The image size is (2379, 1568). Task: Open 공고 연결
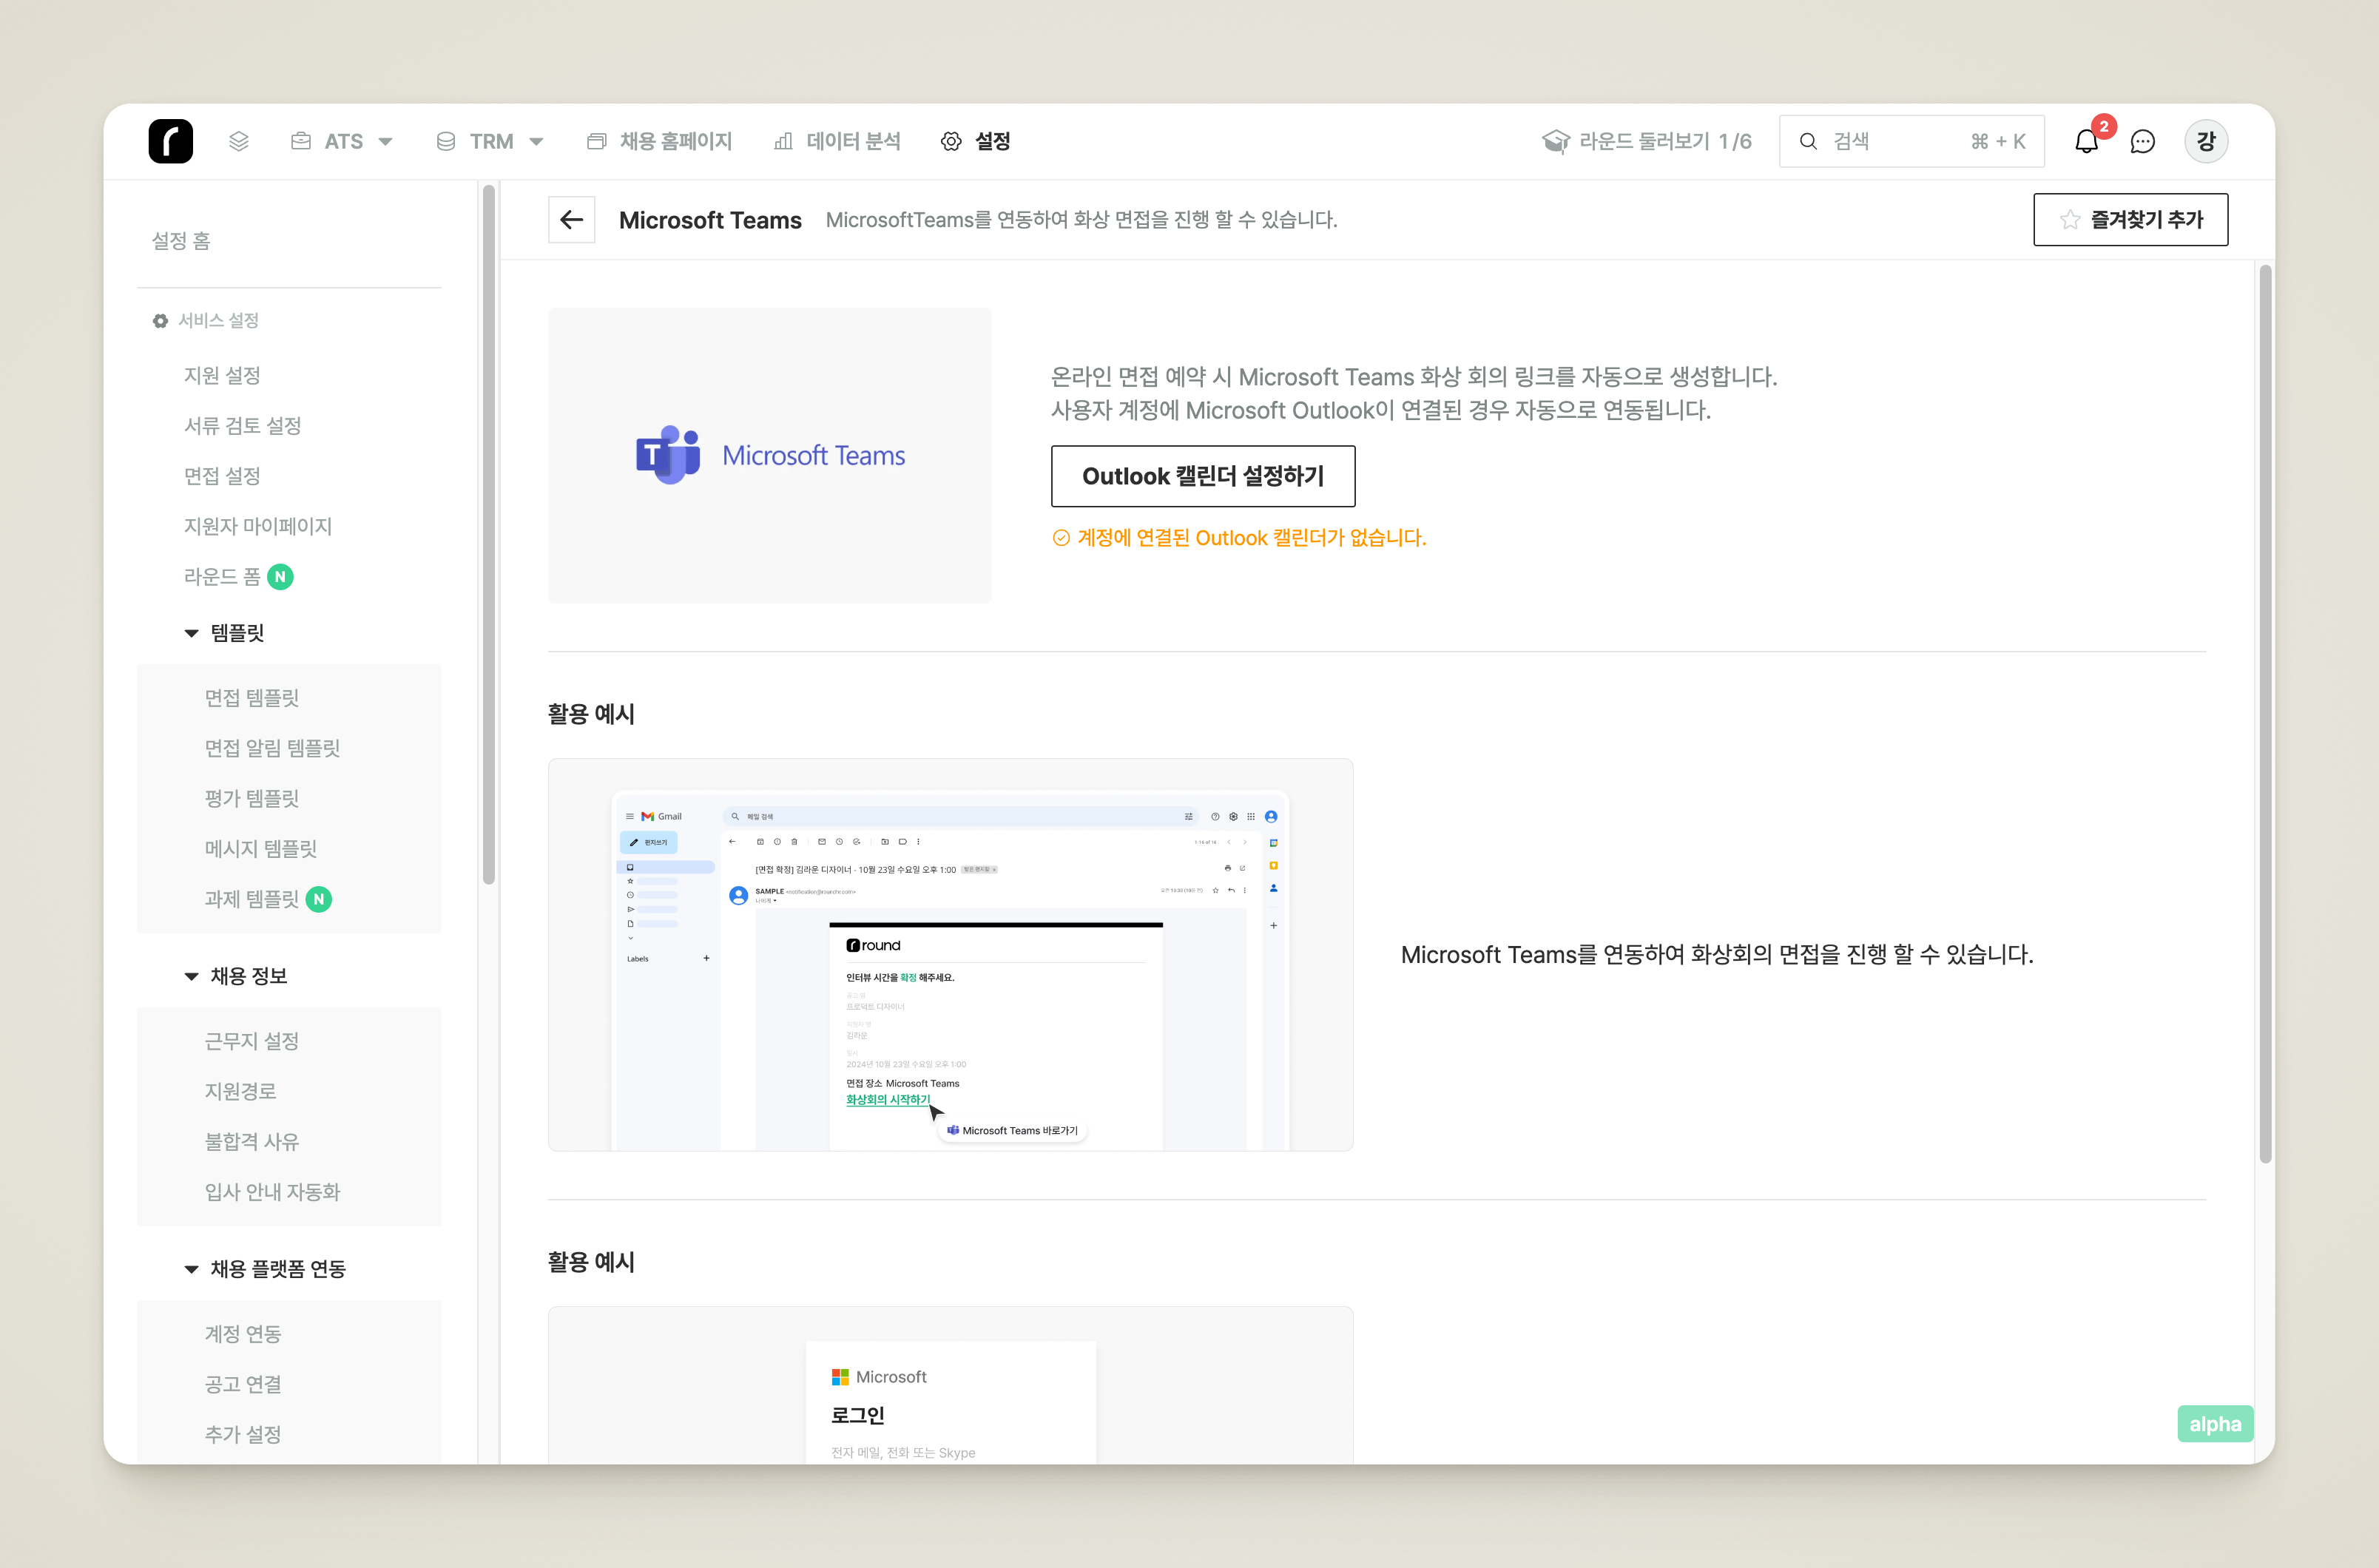click(243, 1383)
